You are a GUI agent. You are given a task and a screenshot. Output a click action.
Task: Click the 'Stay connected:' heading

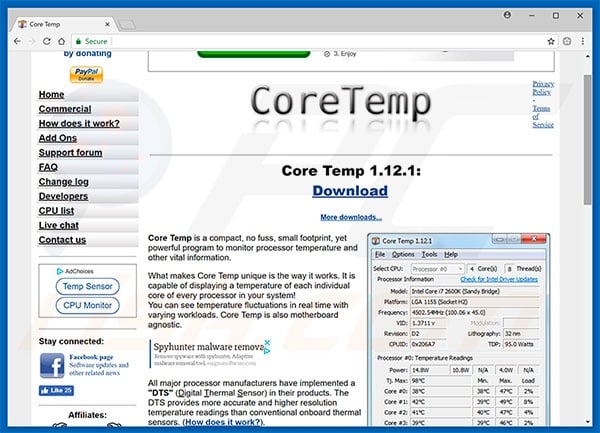(x=71, y=341)
